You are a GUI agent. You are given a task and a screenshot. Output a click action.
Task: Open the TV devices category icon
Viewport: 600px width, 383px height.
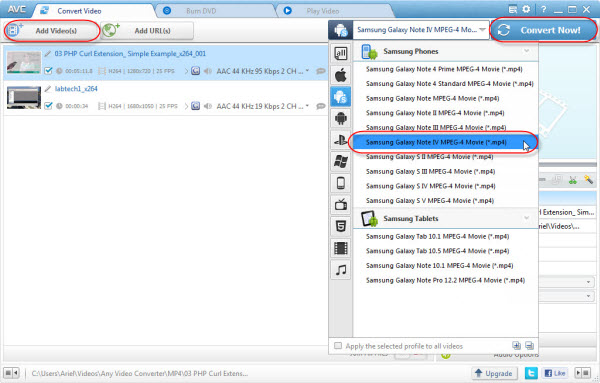[341, 205]
